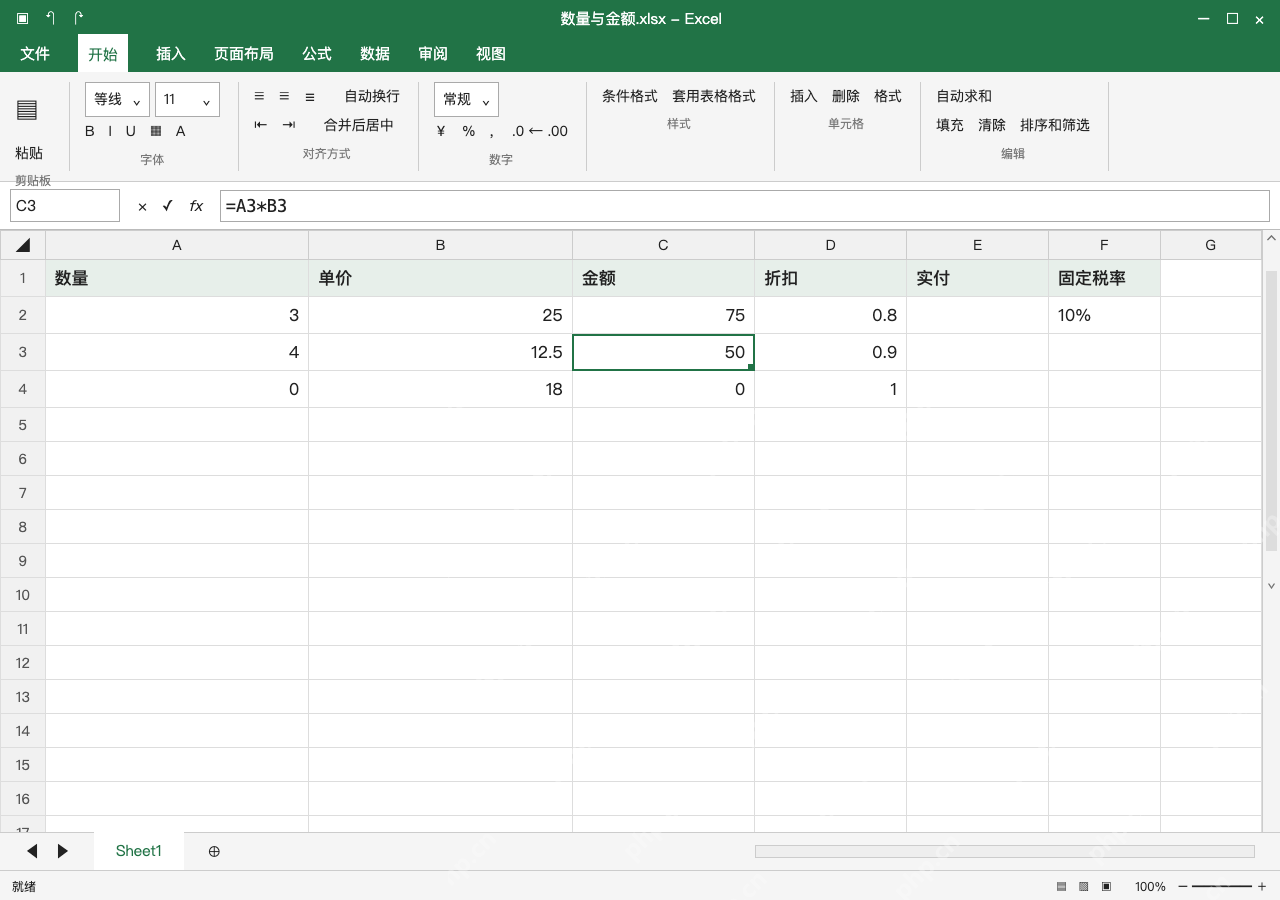
Task: Open the cell borders tool
Action: 156,131
